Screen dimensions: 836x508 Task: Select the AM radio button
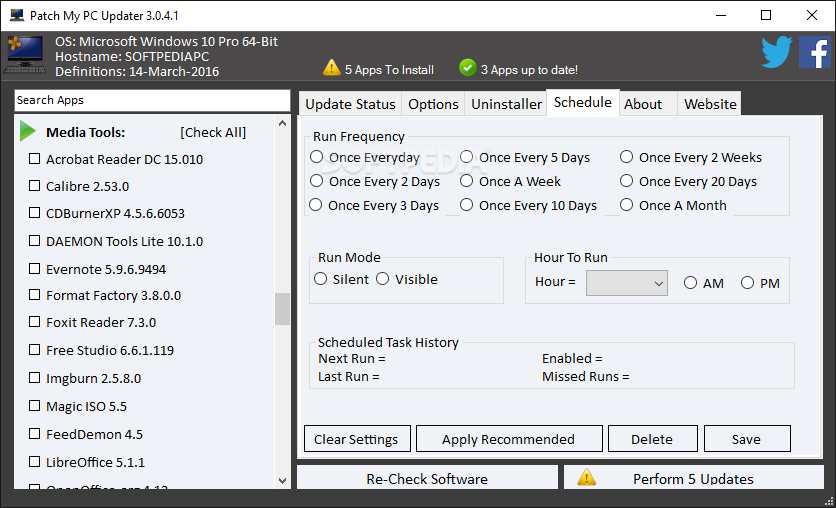coord(690,283)
